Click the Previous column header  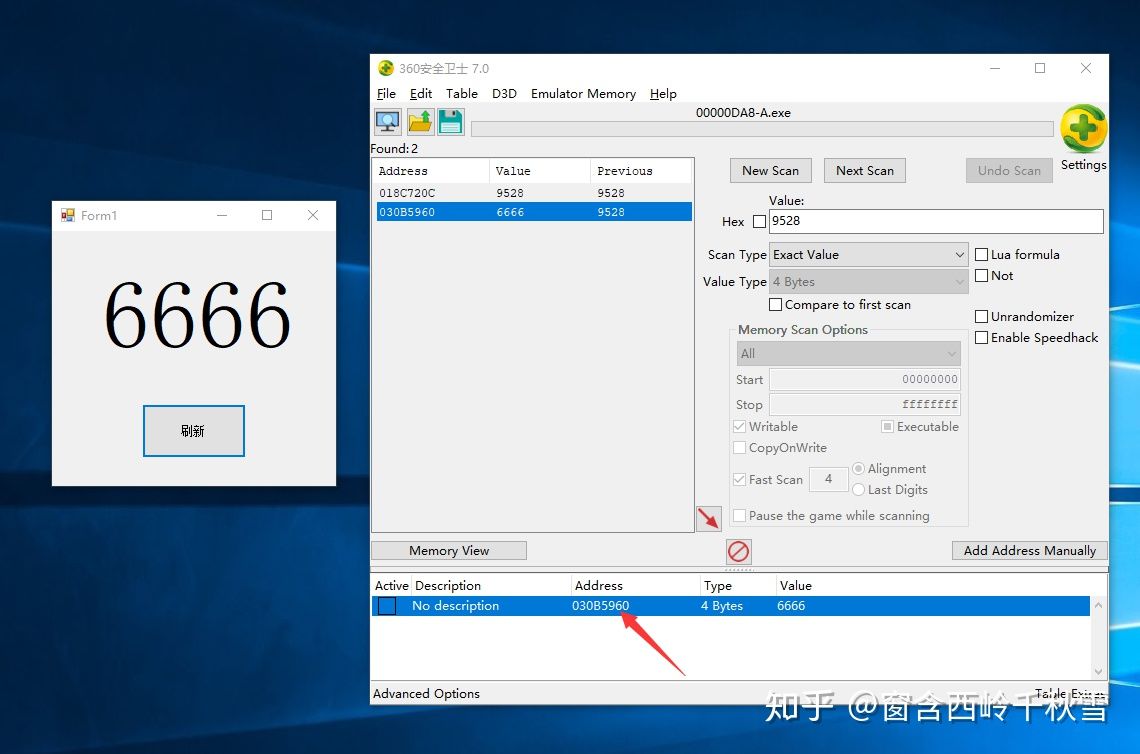[640, 171]
